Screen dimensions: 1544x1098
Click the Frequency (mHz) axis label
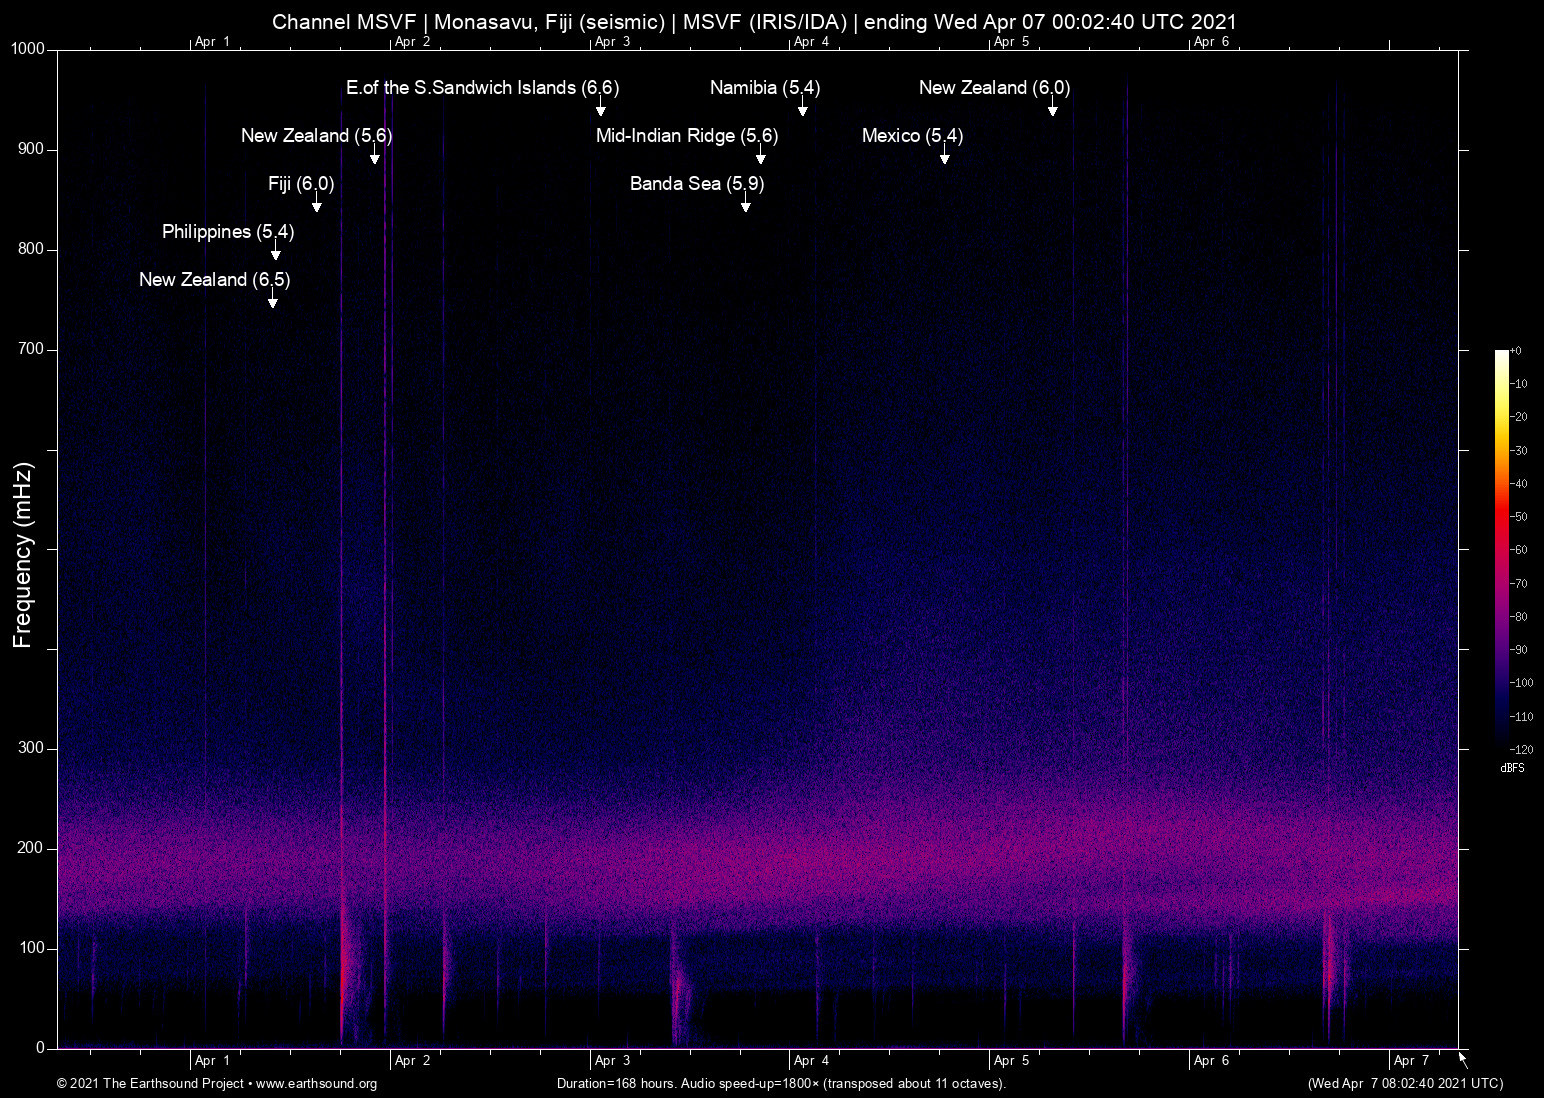click(x=23, y=555)
